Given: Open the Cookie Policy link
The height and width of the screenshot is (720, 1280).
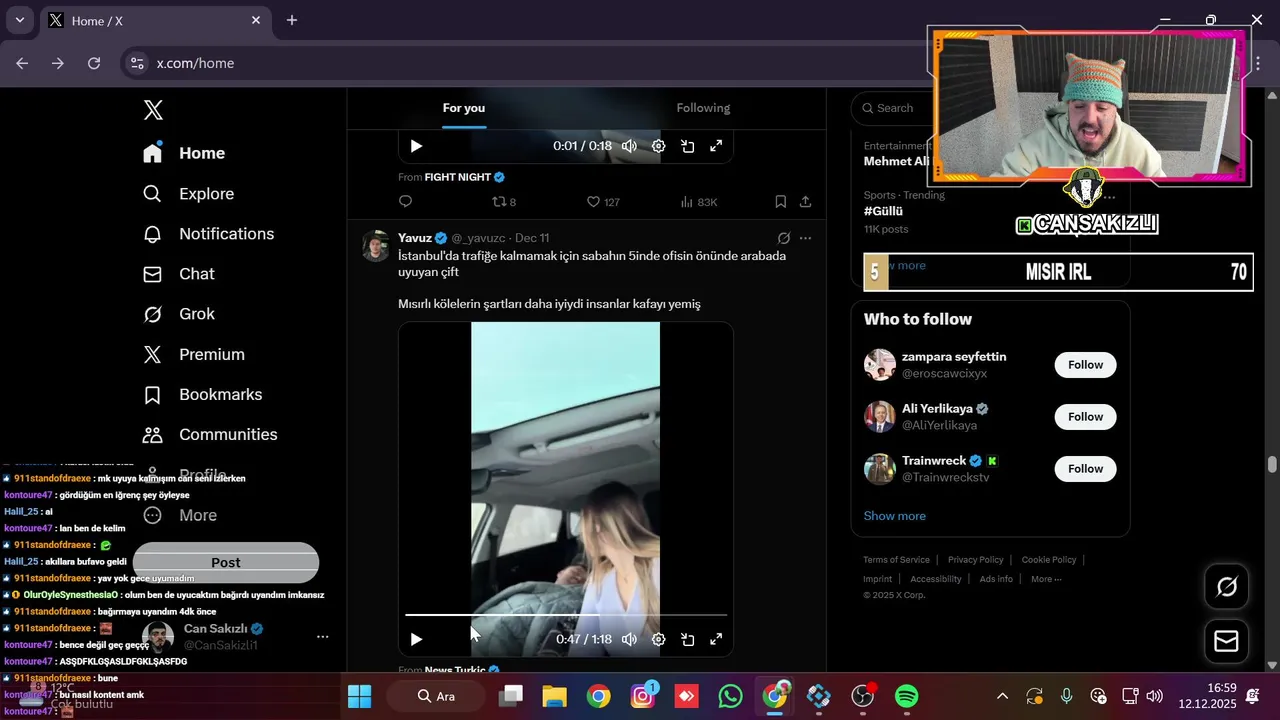Looking at the screenshot, I should point(1049,560).
